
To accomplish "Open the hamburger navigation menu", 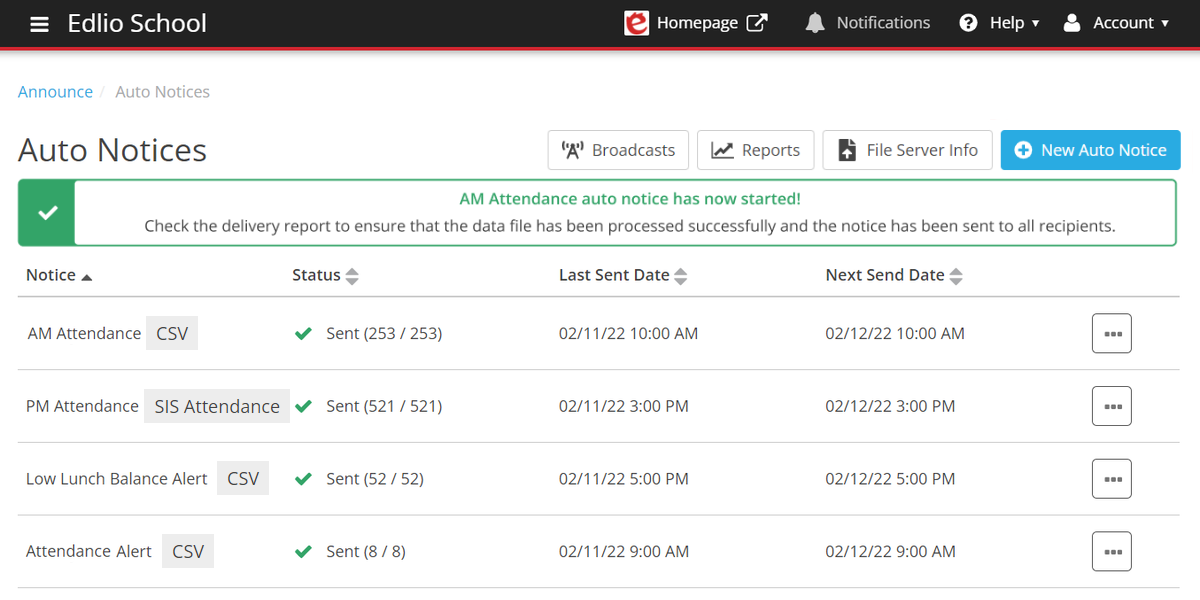I will click(39, 24).
